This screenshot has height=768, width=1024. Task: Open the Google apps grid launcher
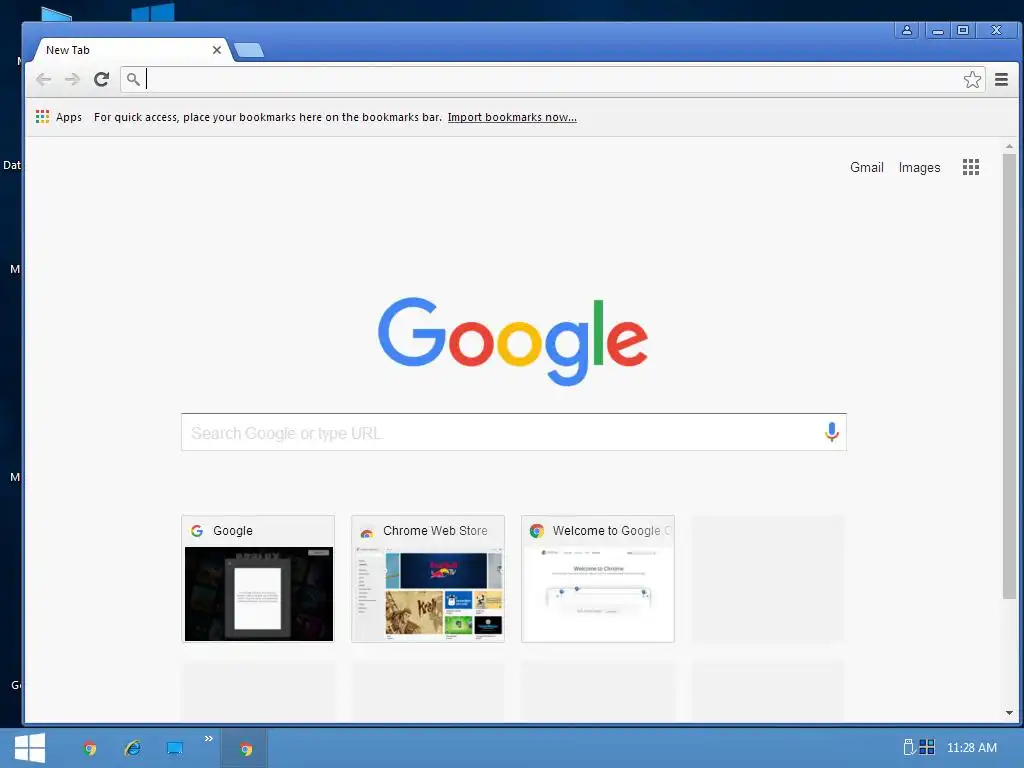tap(970, 167)
